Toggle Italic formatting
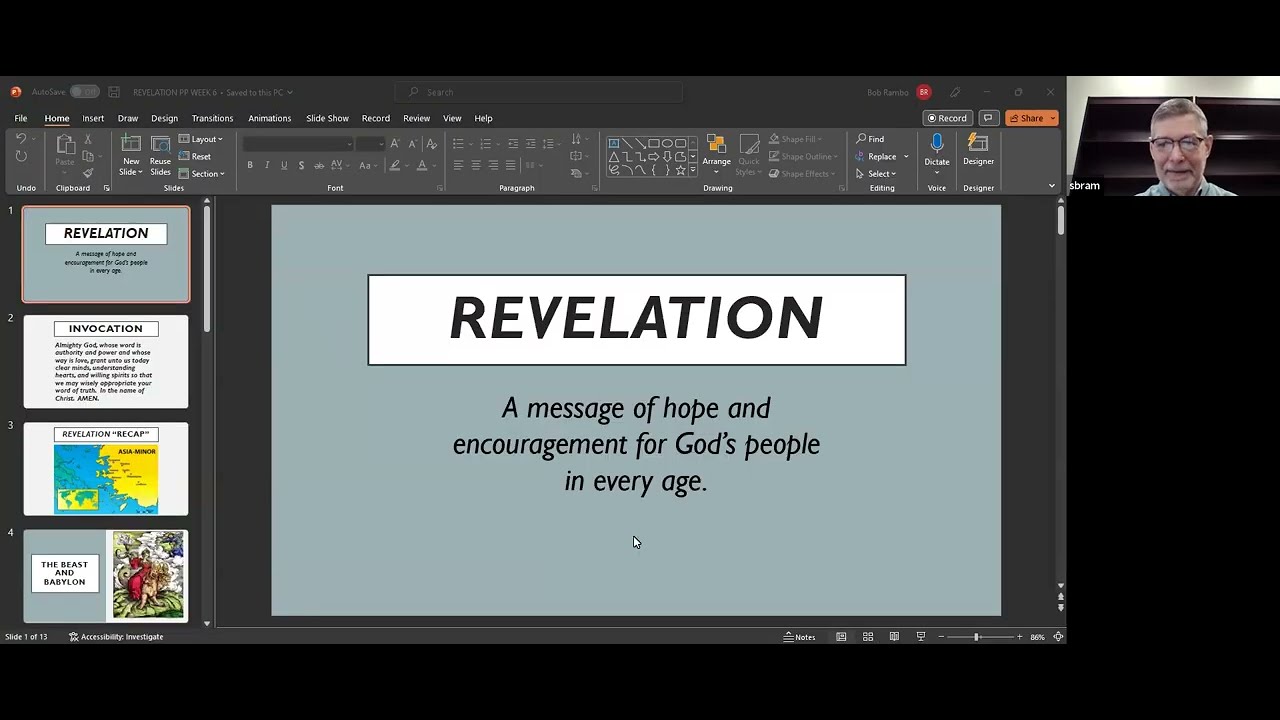Image resolution: width=1280 pixels, height=720 pixels. pyautogui.click(x=267, y=165)
